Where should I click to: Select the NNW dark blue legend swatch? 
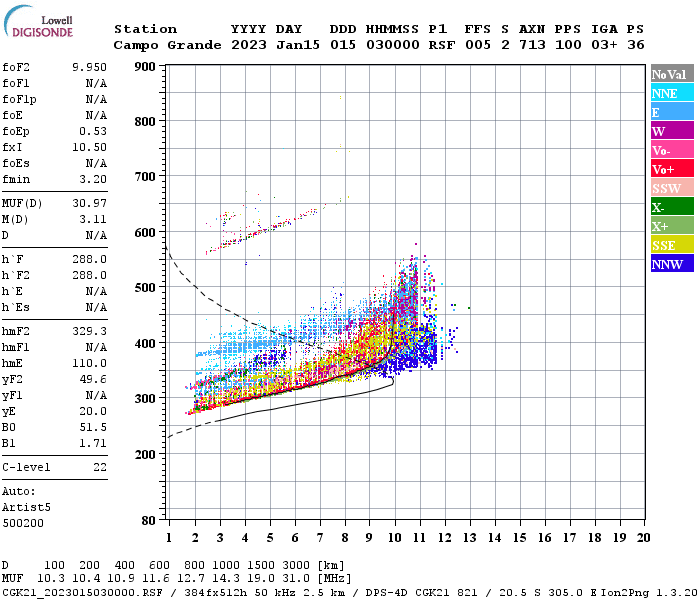pyautogui.click(x=672, y=263)
